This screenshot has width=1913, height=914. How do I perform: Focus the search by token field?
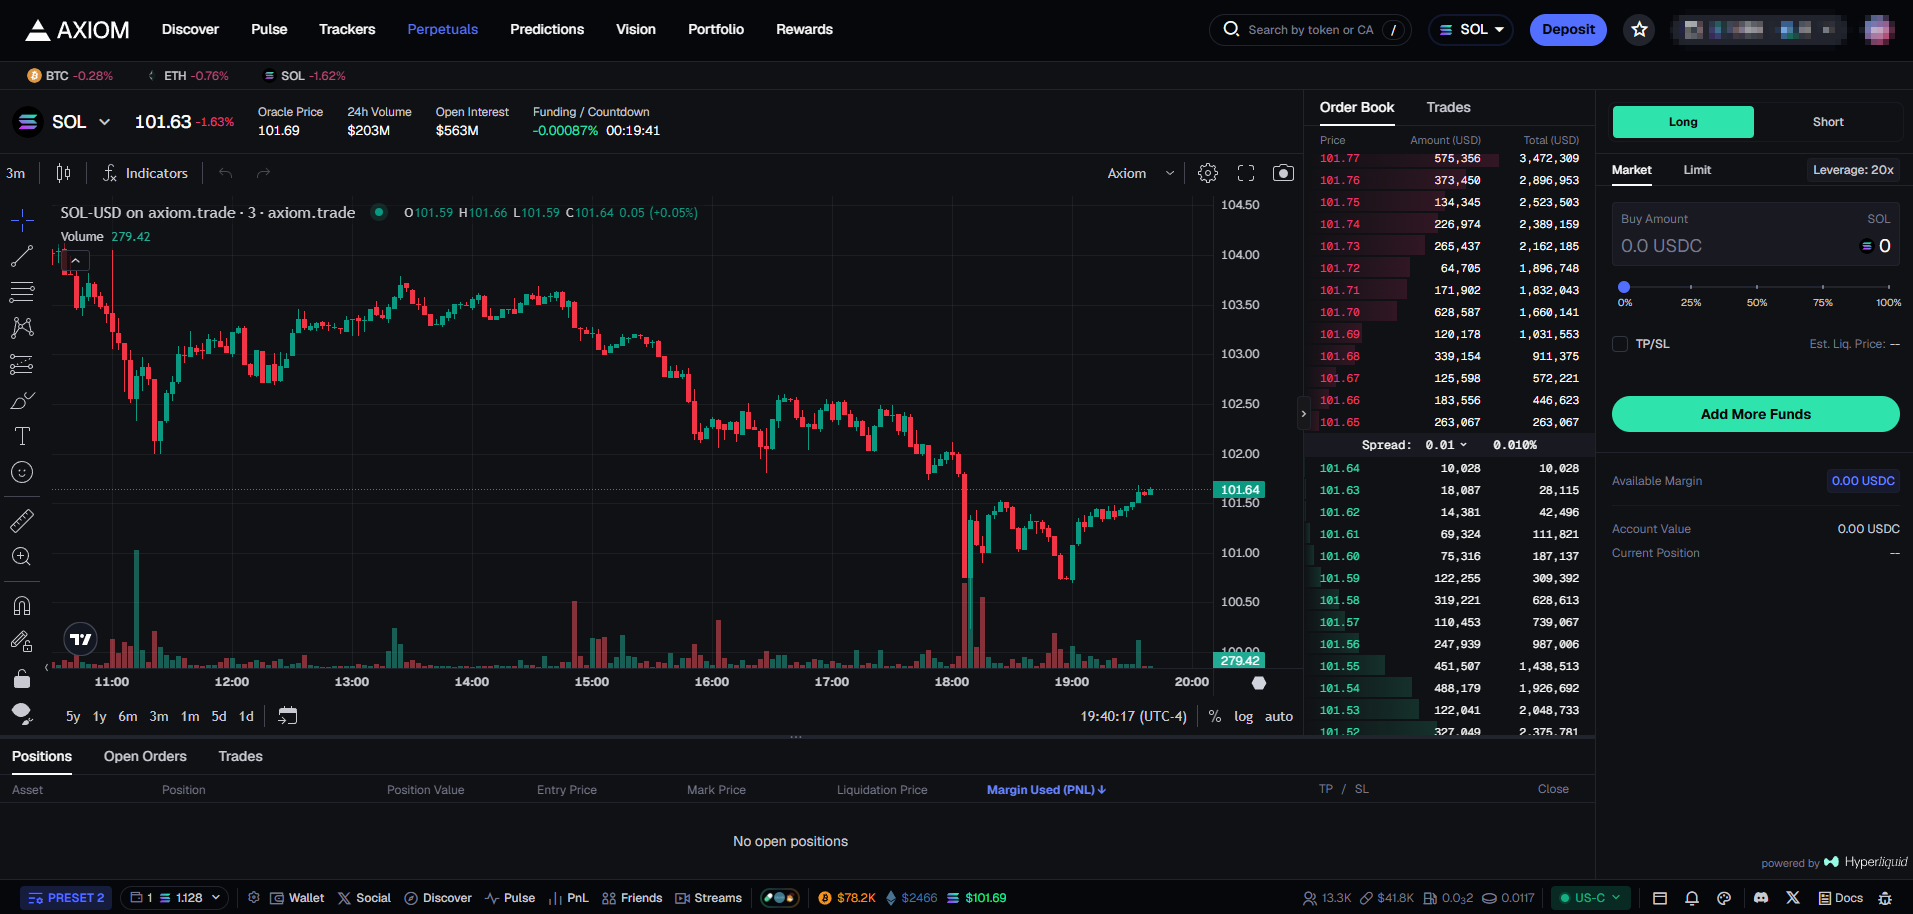1310,30
